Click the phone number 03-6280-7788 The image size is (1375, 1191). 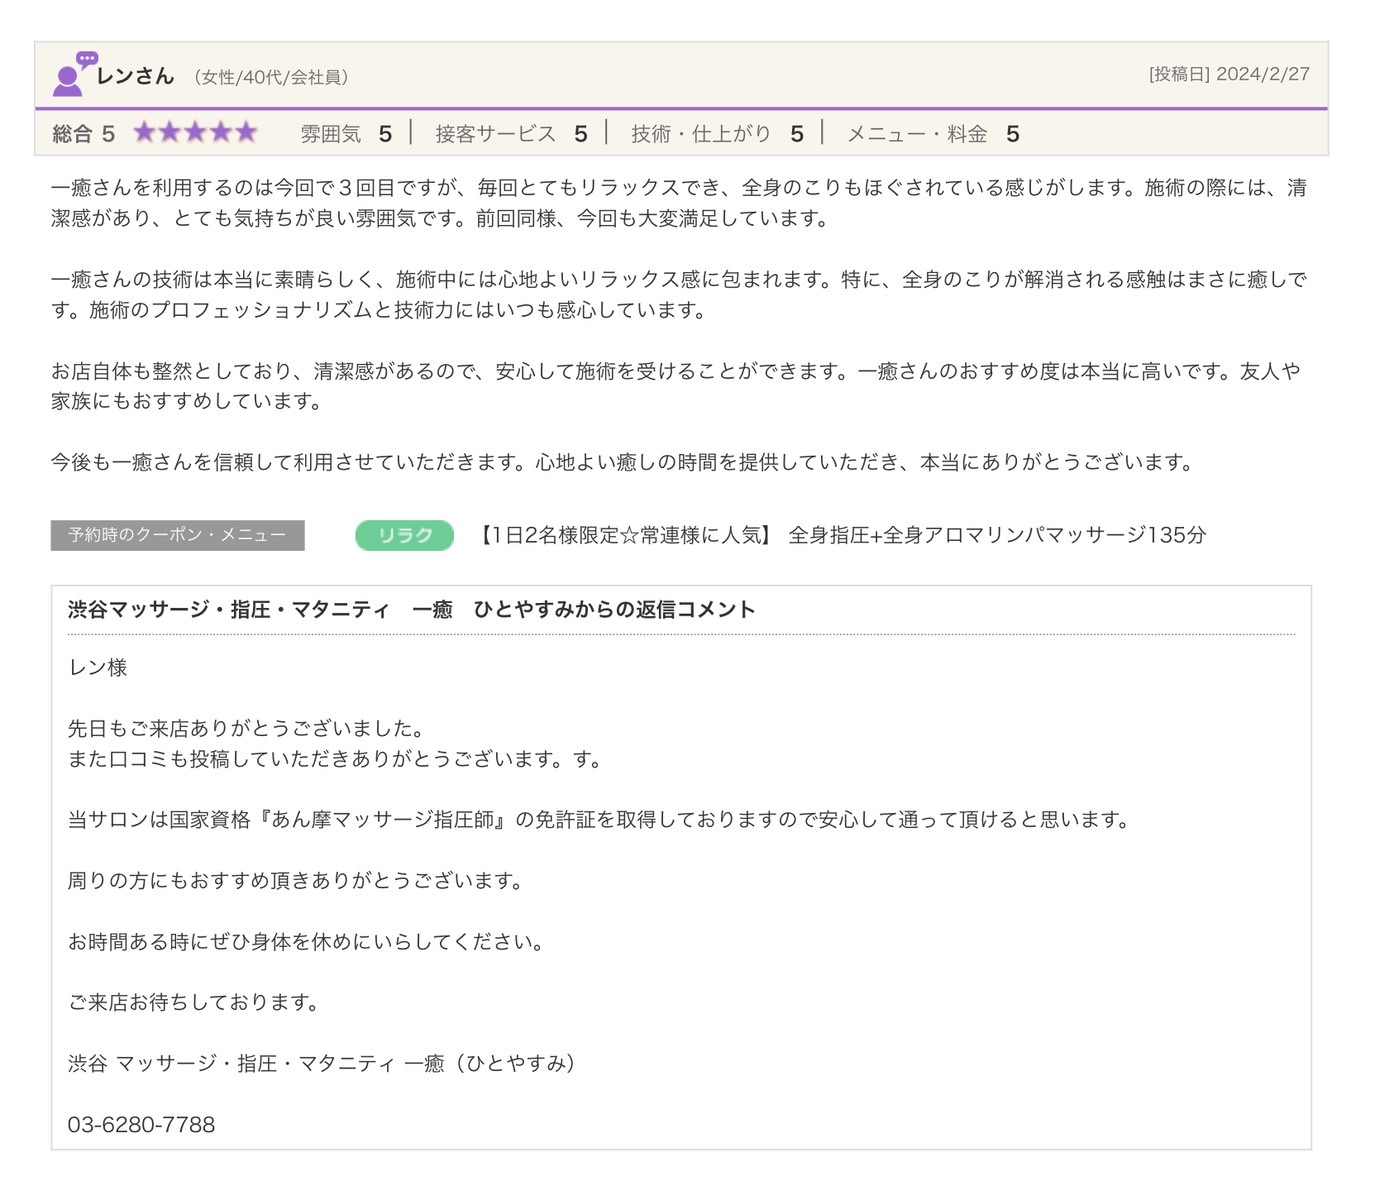[x=141, y=1124]
